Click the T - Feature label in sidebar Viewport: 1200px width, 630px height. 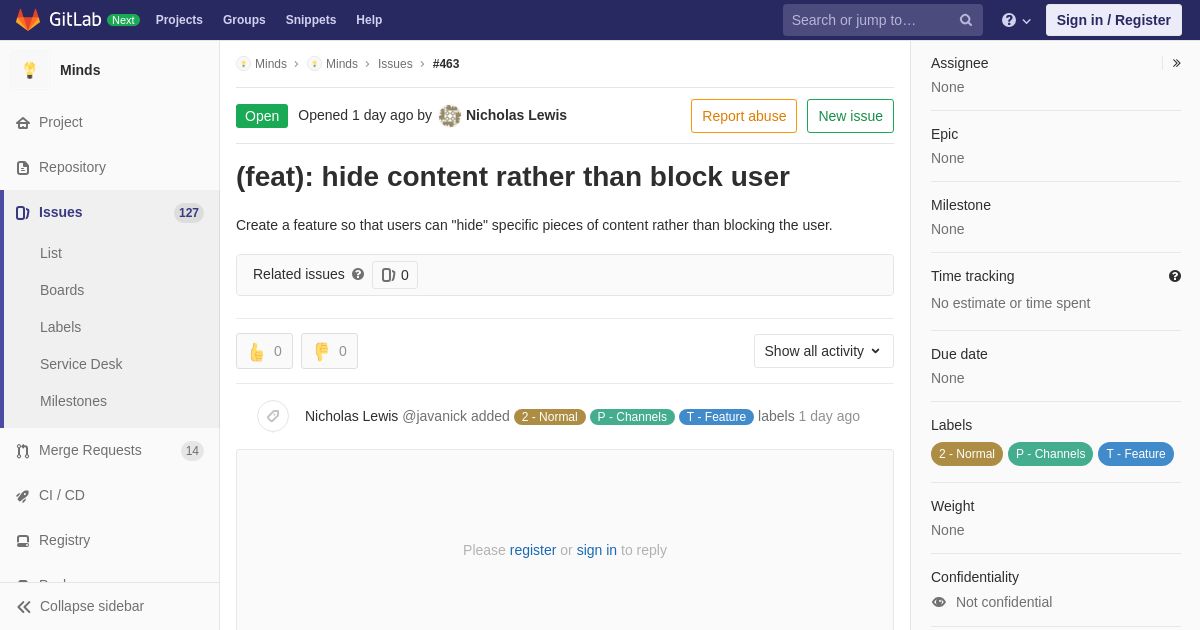[x=1136, y=454]
